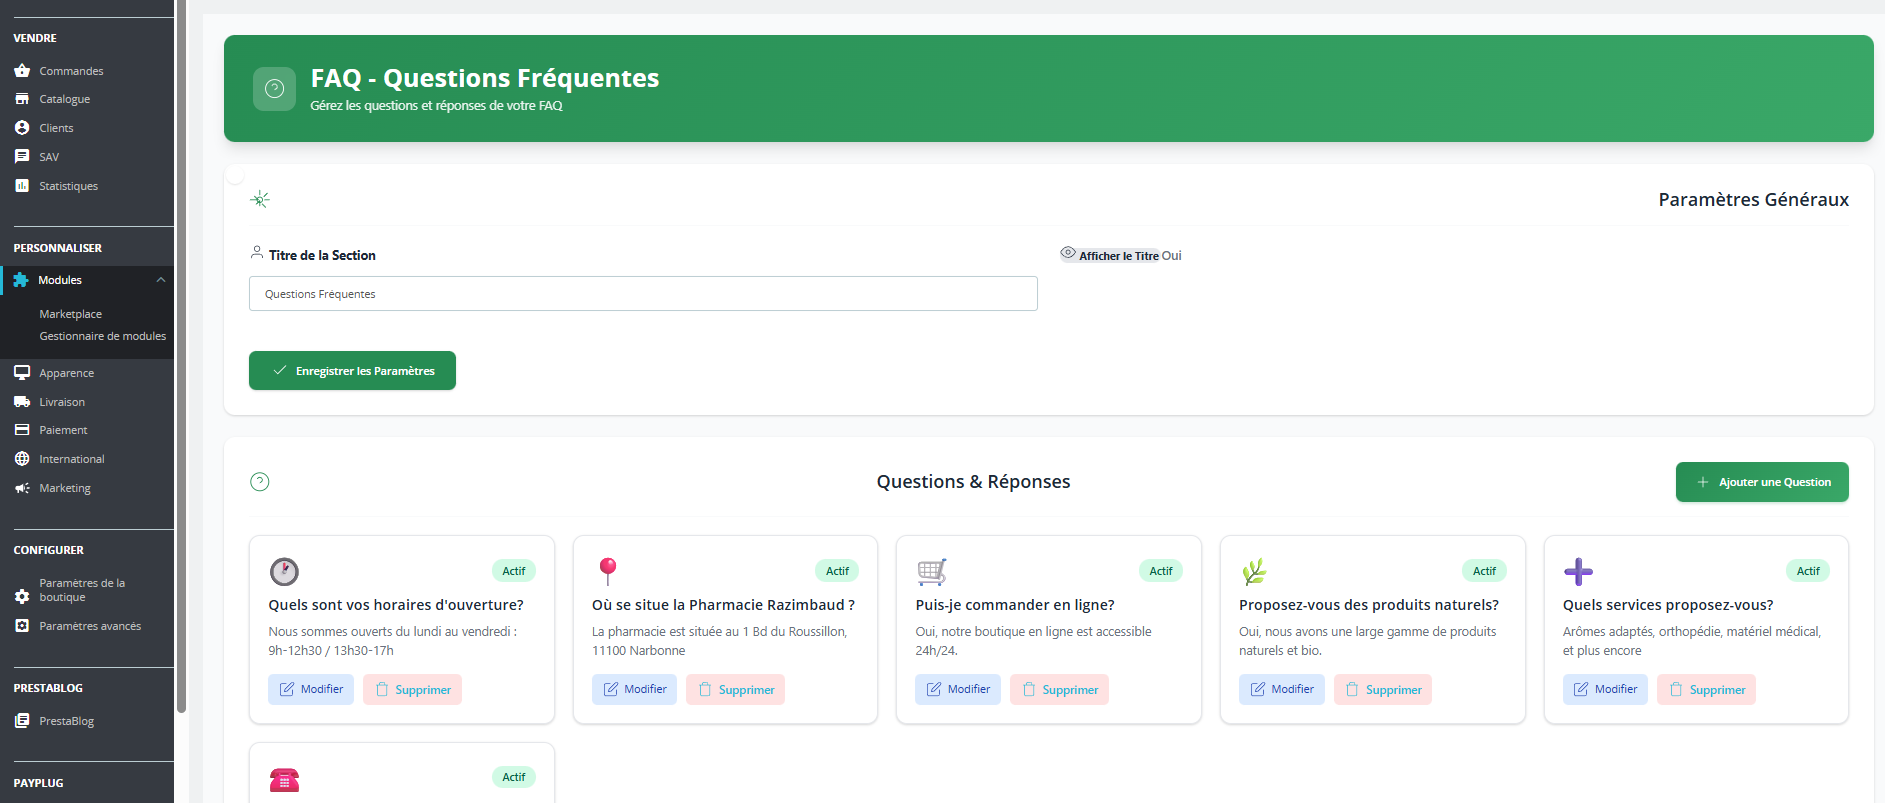Click Actif badge on produits naturels card
The width and height of the screenshot is (1885, 803).
click(1484, 571)
